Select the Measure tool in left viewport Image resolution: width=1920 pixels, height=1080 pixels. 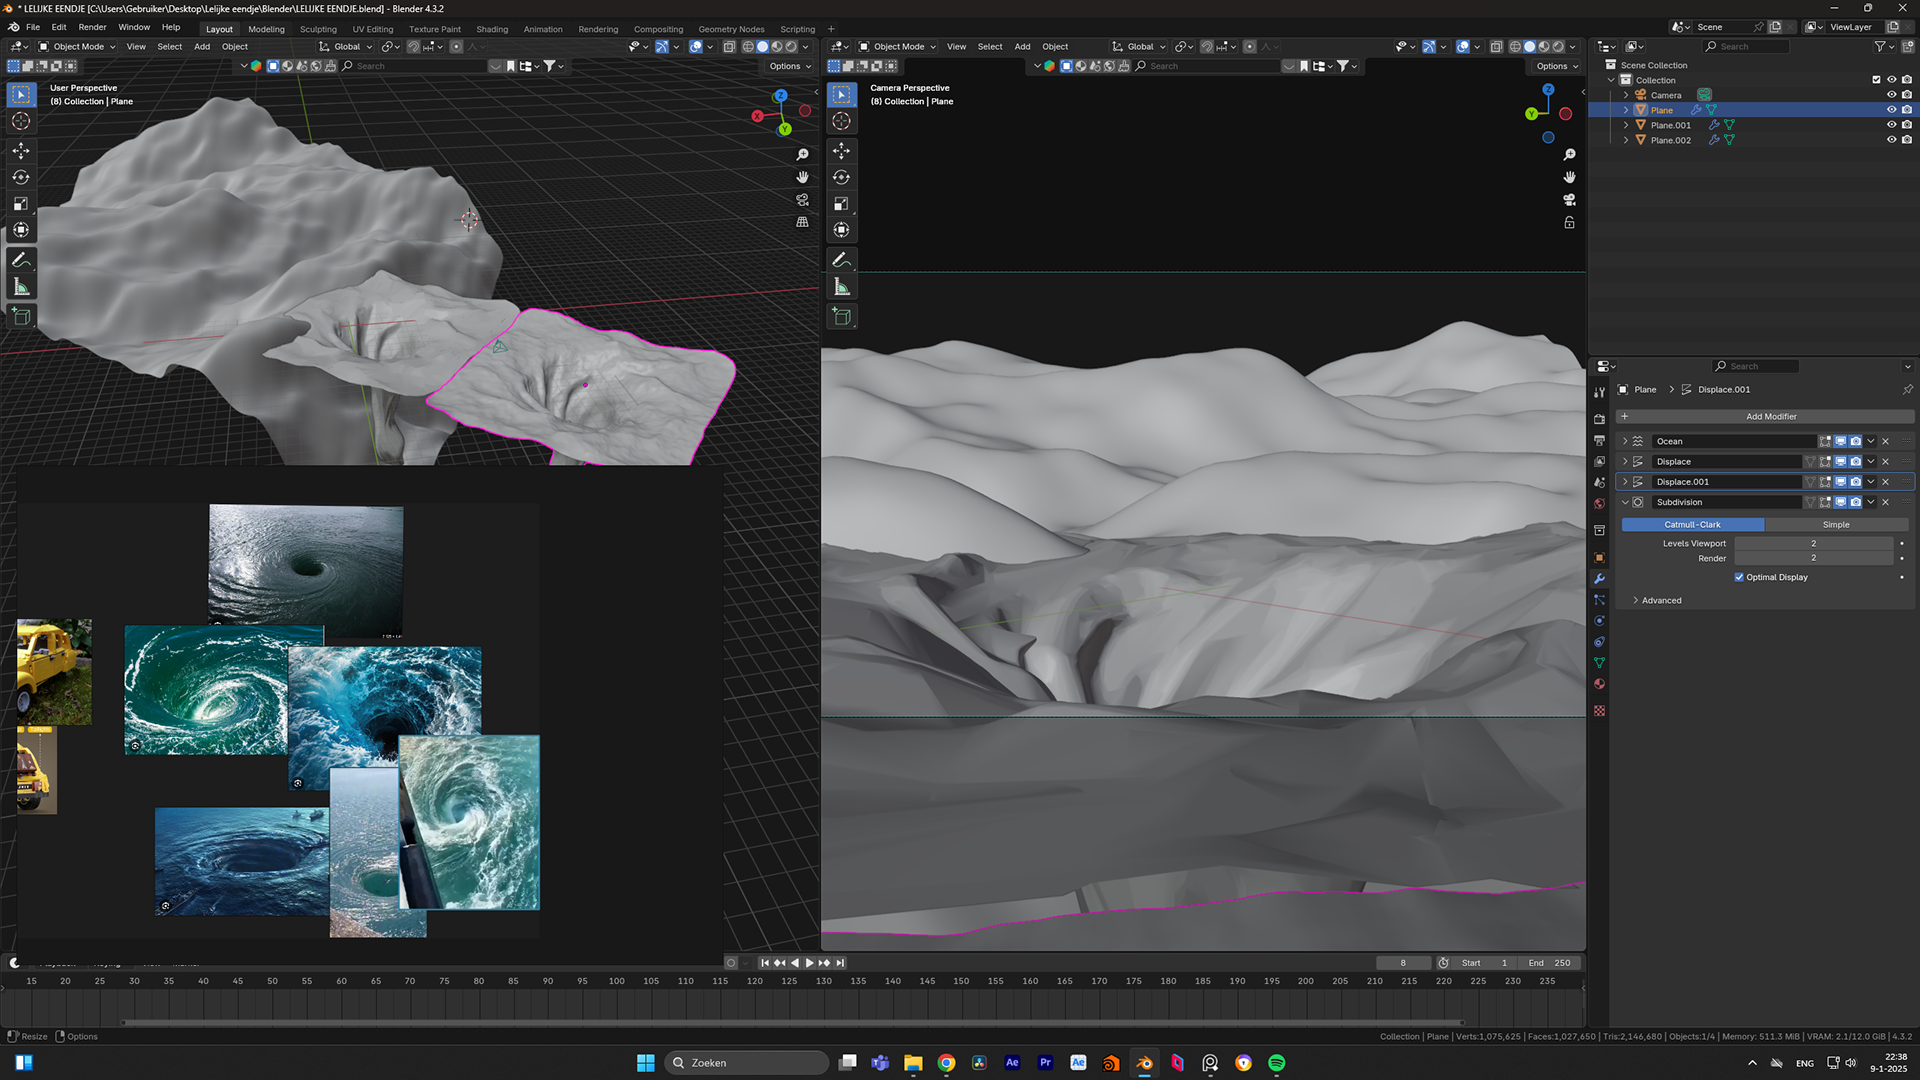[21, 288]
